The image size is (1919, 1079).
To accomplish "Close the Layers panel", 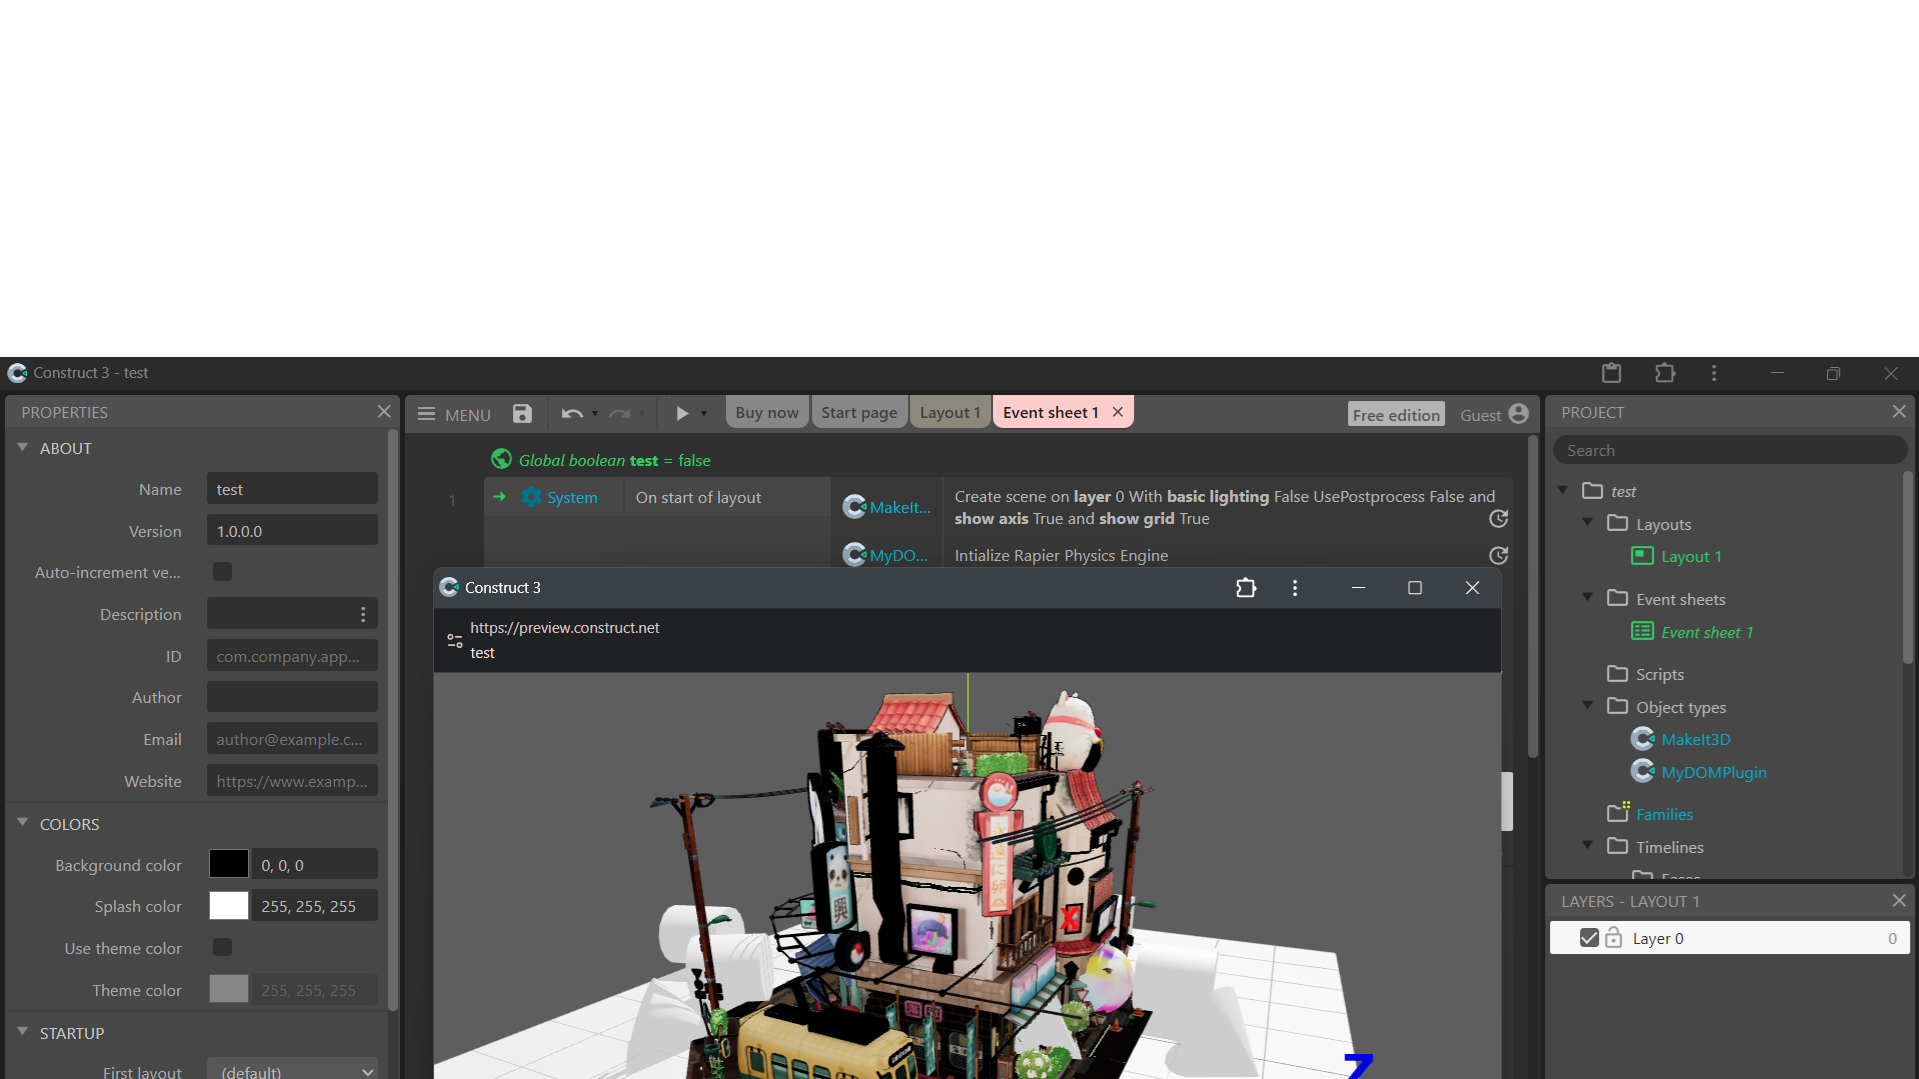I will pos(1899,901).
